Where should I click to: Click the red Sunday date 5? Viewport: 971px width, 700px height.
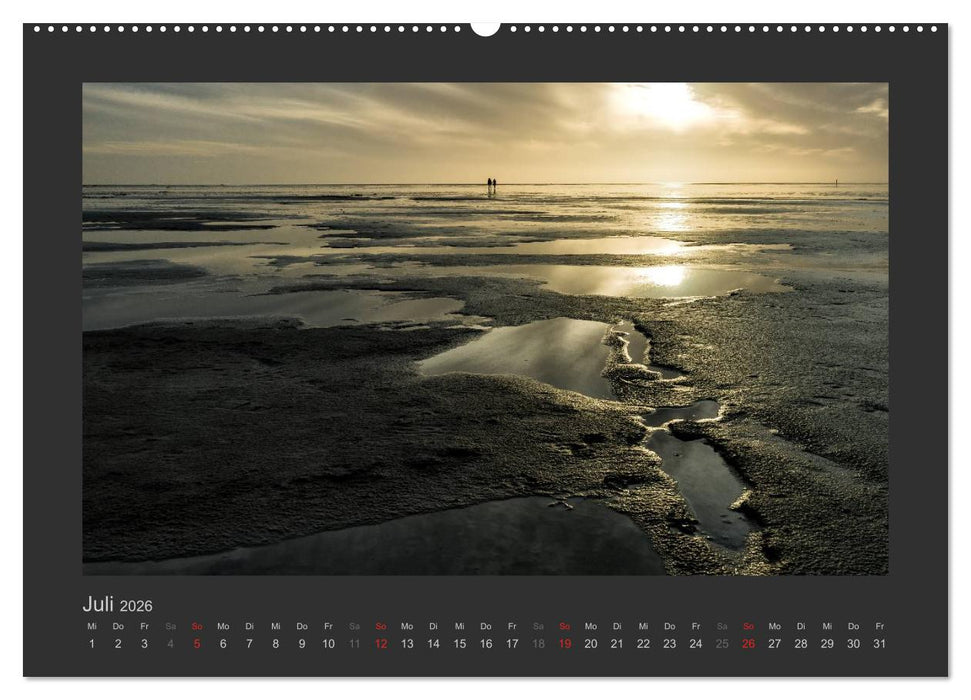[197, 645]
